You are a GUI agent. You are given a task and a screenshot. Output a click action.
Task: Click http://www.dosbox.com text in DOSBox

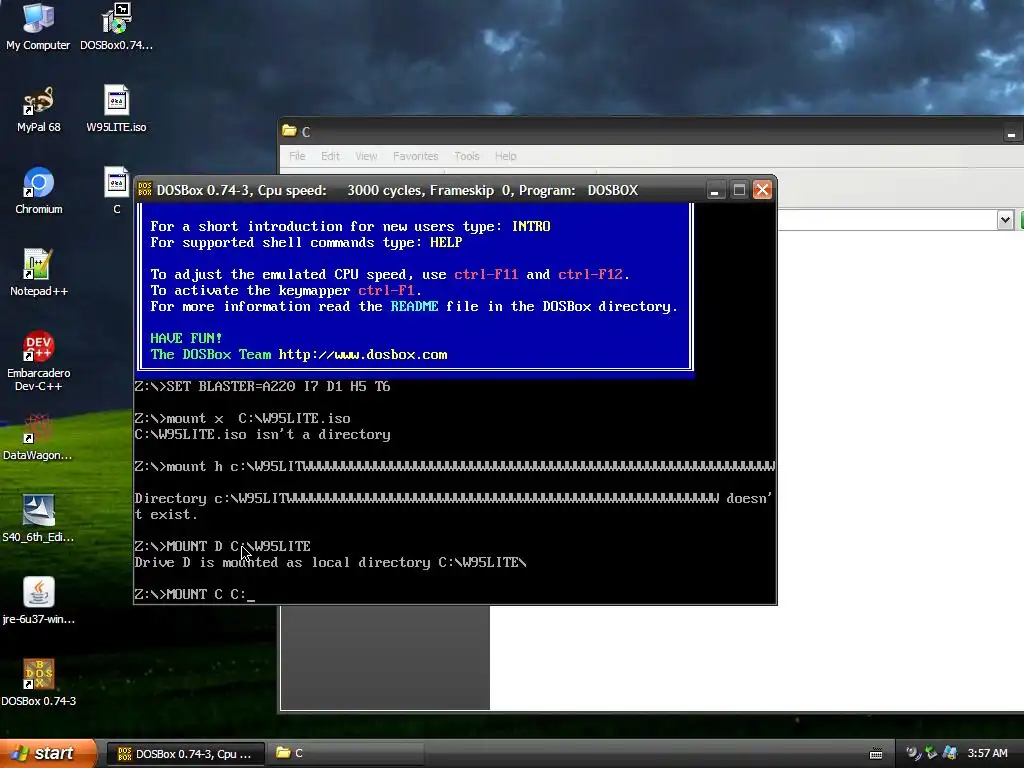pos(362,355)
